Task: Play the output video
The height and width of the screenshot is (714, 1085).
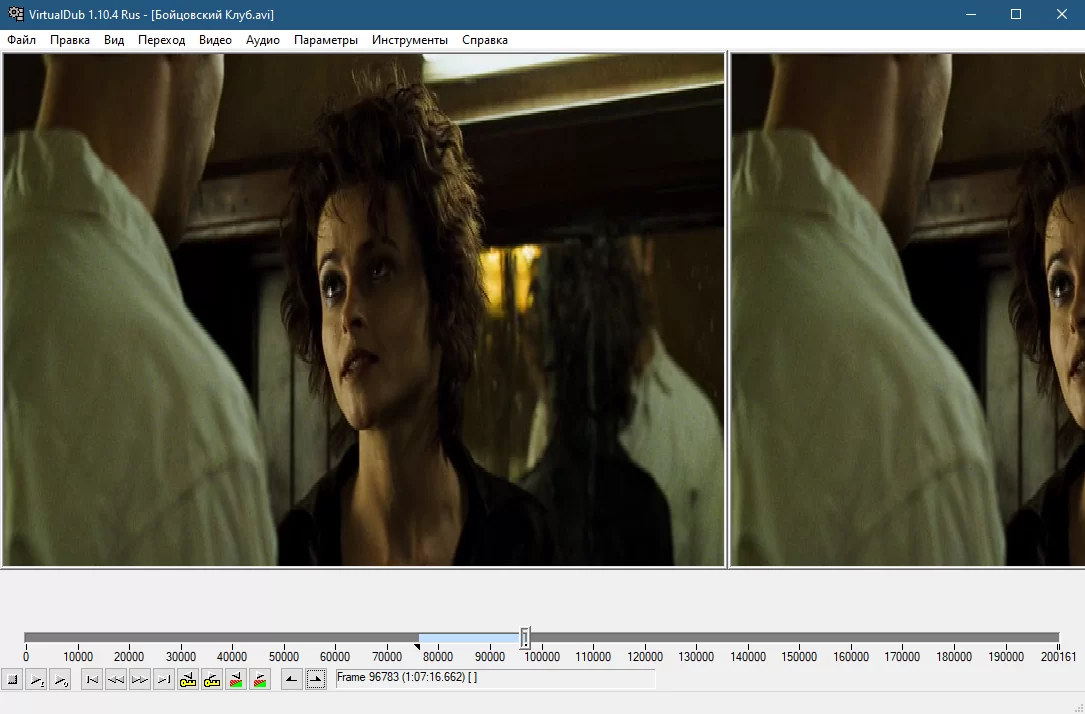Action: coord(61,679)
